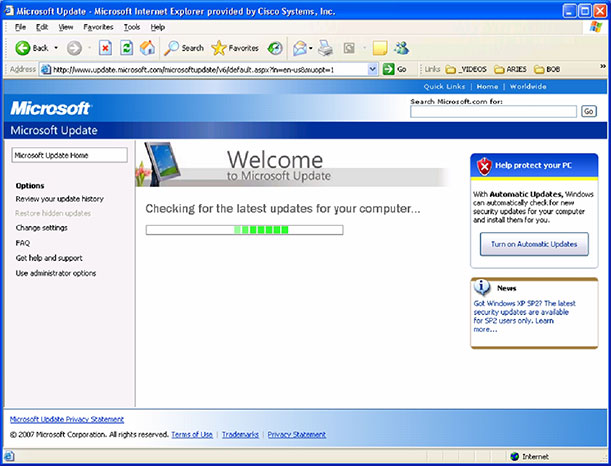Click inside the Search Microsoft.com field
Image resolution: width=611 pixels, height=466 pixels.
point(493,111)
